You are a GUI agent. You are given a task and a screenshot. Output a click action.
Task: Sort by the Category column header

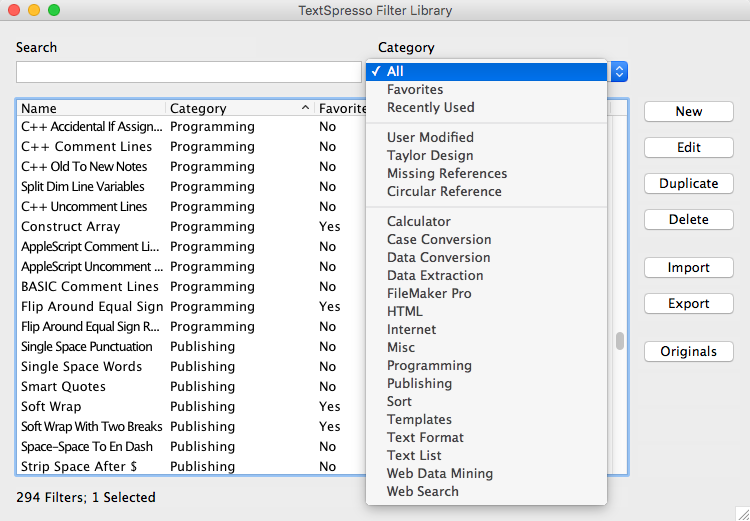click(x=240, y=109)
